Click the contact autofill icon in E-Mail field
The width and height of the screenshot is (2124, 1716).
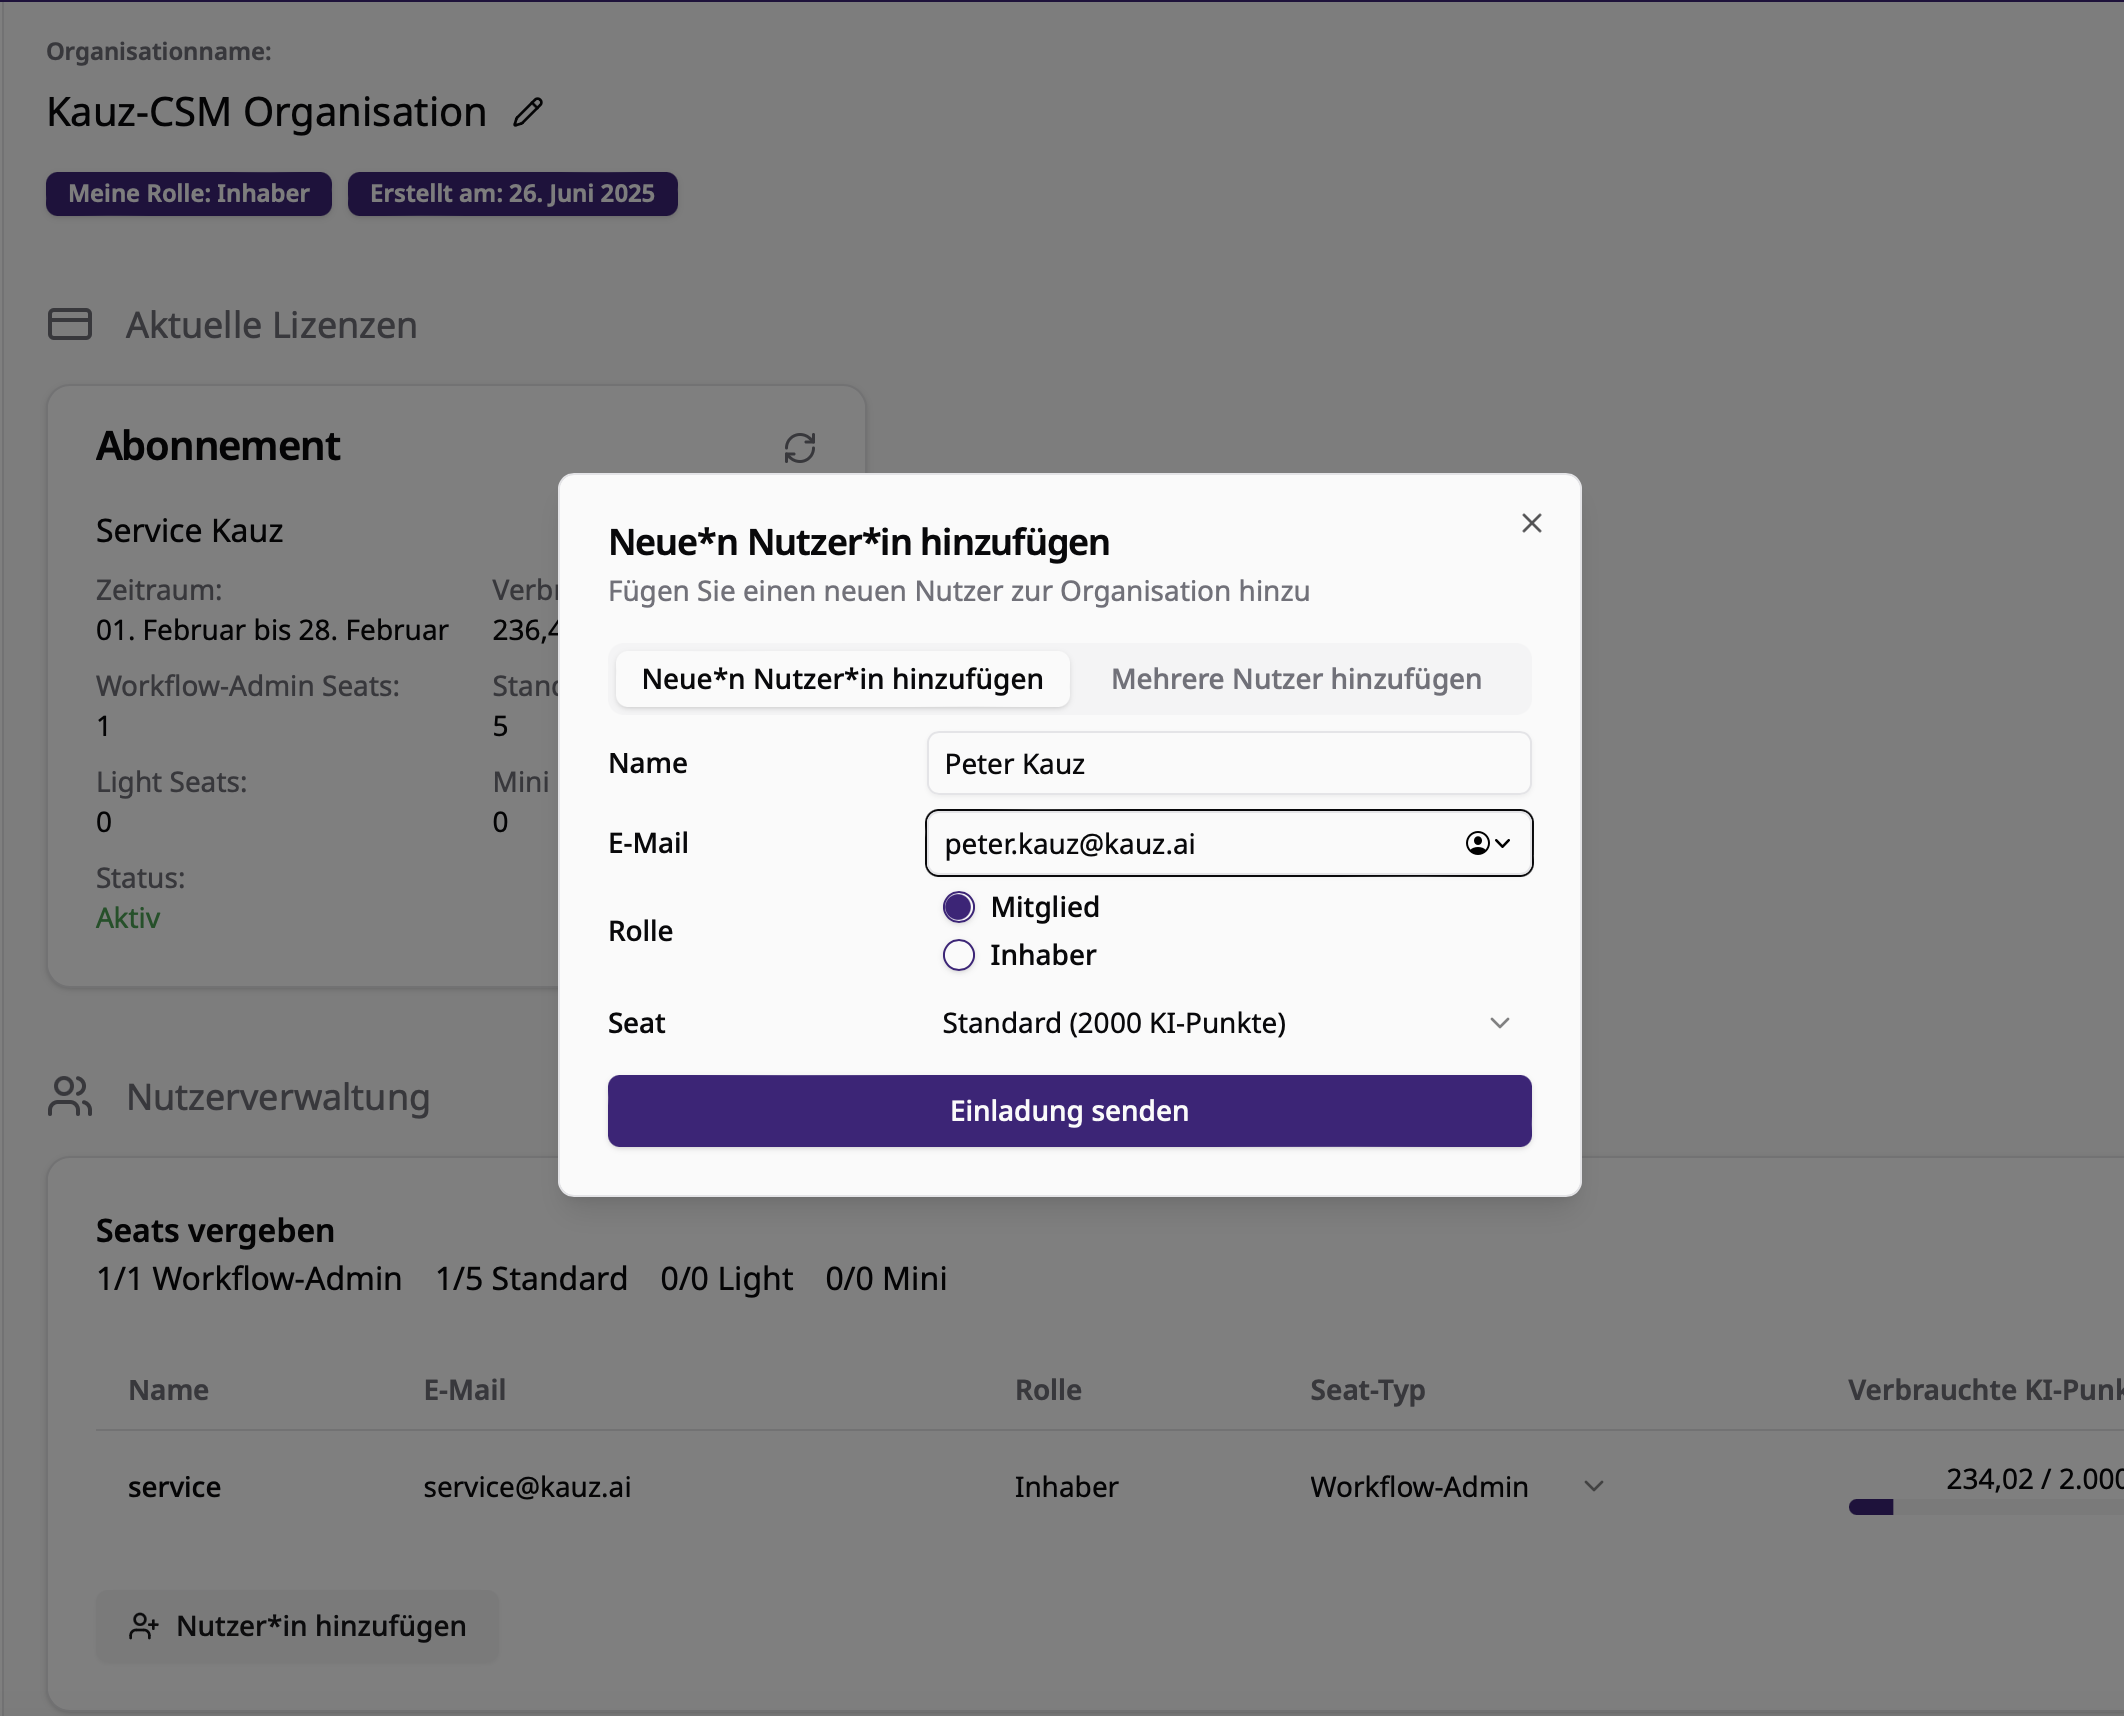(1477, 843)
